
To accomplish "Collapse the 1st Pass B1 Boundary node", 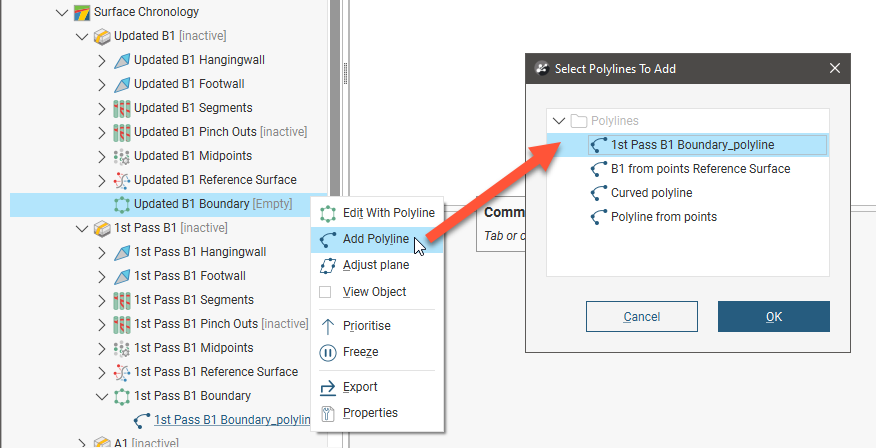I will [102, 396].
